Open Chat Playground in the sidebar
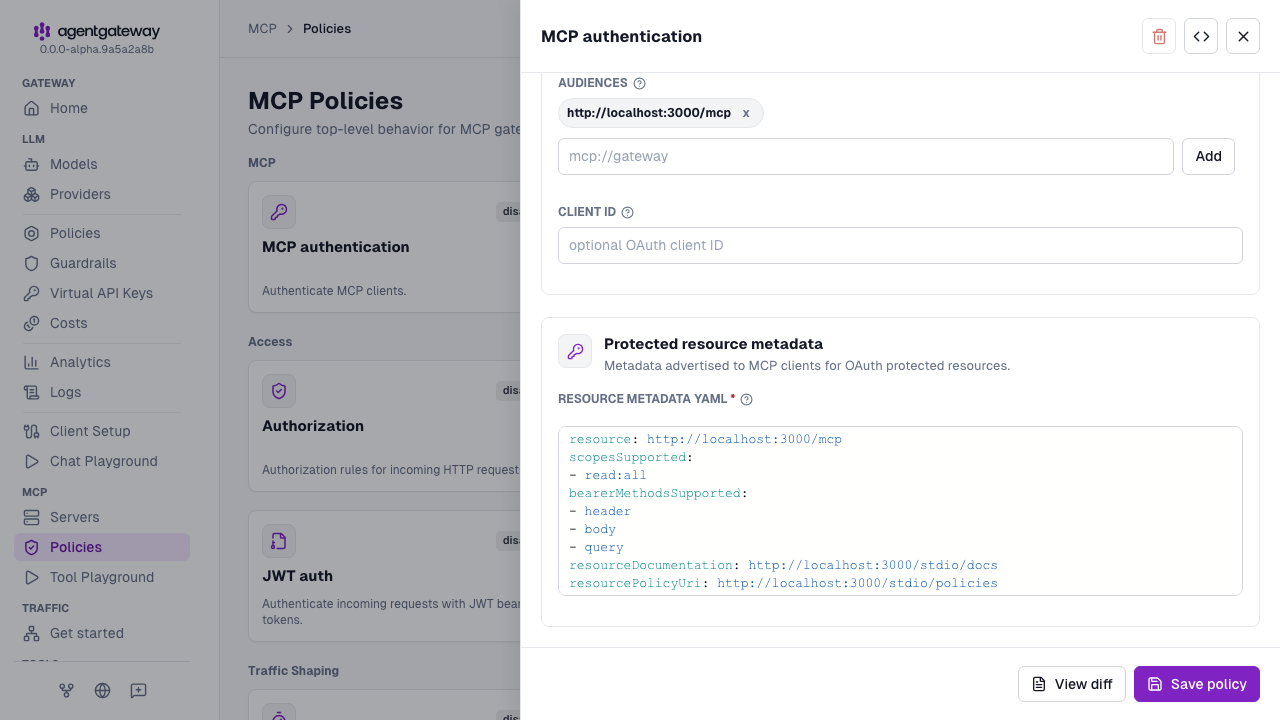1280x720 pixels. click(102, 461)
